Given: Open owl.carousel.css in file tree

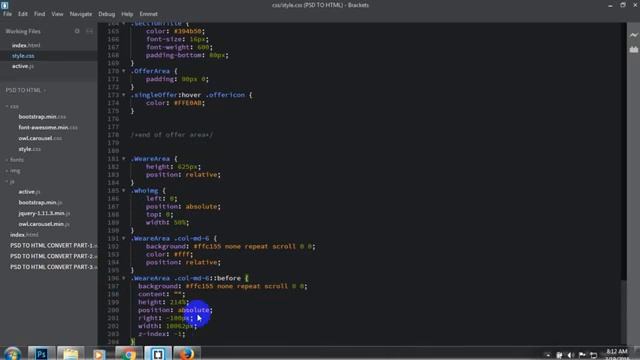Looking at the screenshot, I should pyautogui.click(x=40, y=138).
